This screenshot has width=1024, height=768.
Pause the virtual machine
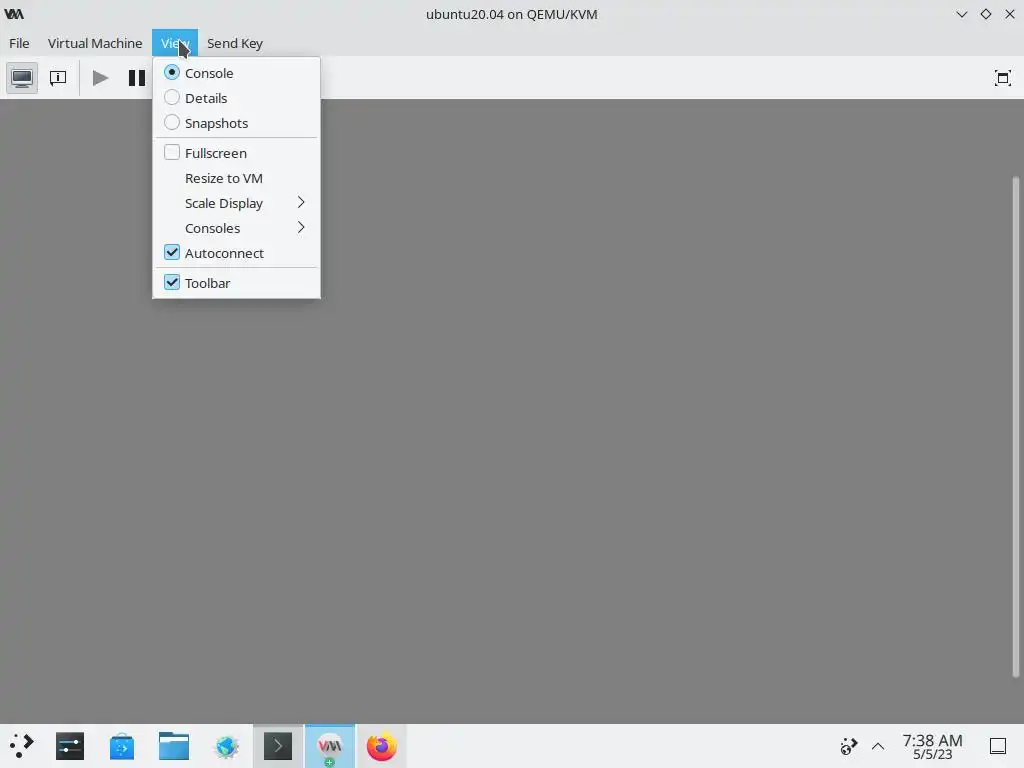(136, 78)
